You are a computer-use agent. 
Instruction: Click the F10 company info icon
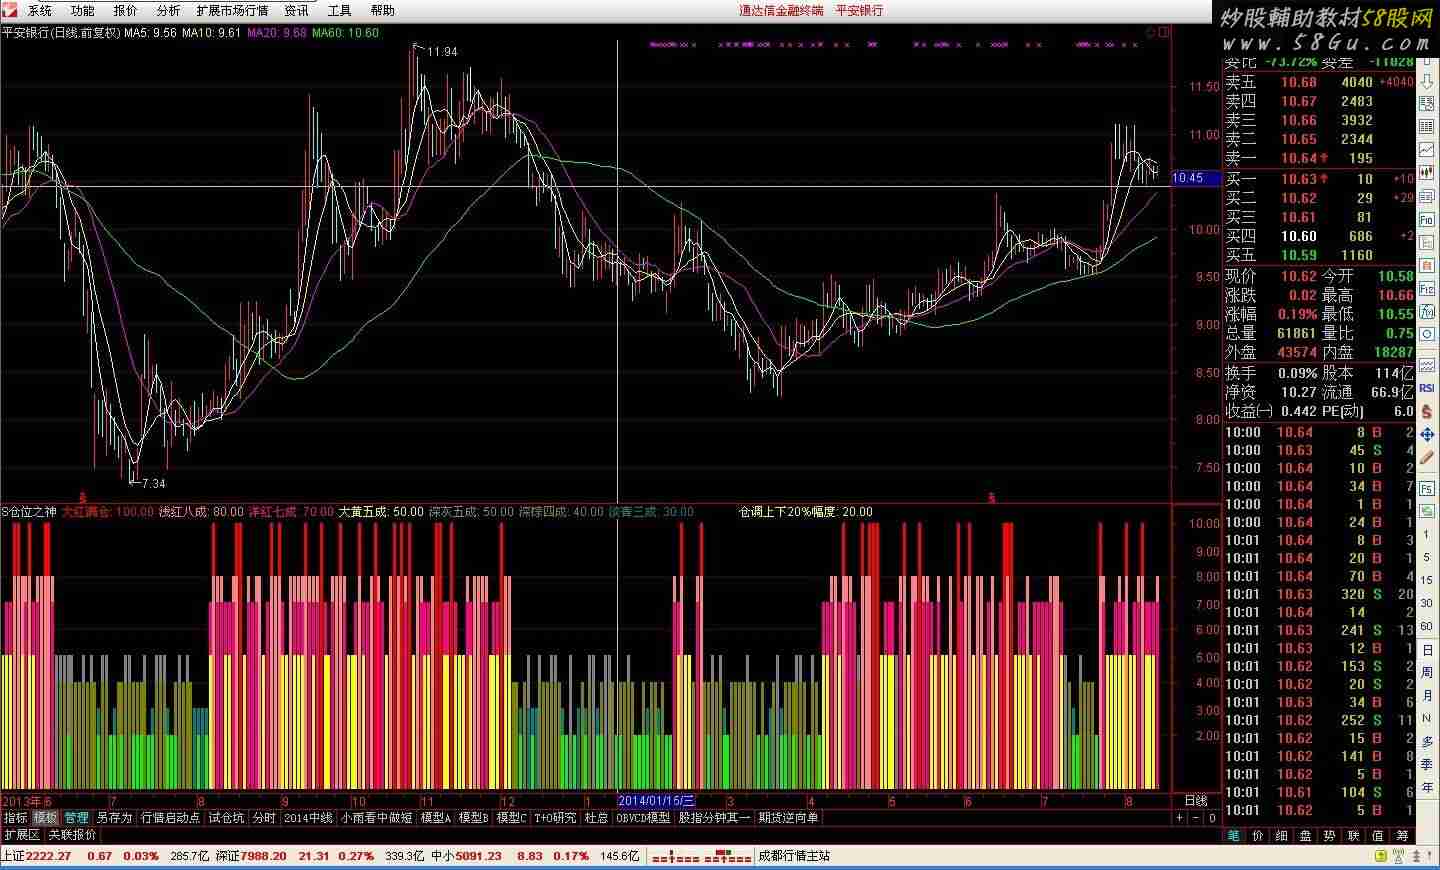click(1427, 220)
